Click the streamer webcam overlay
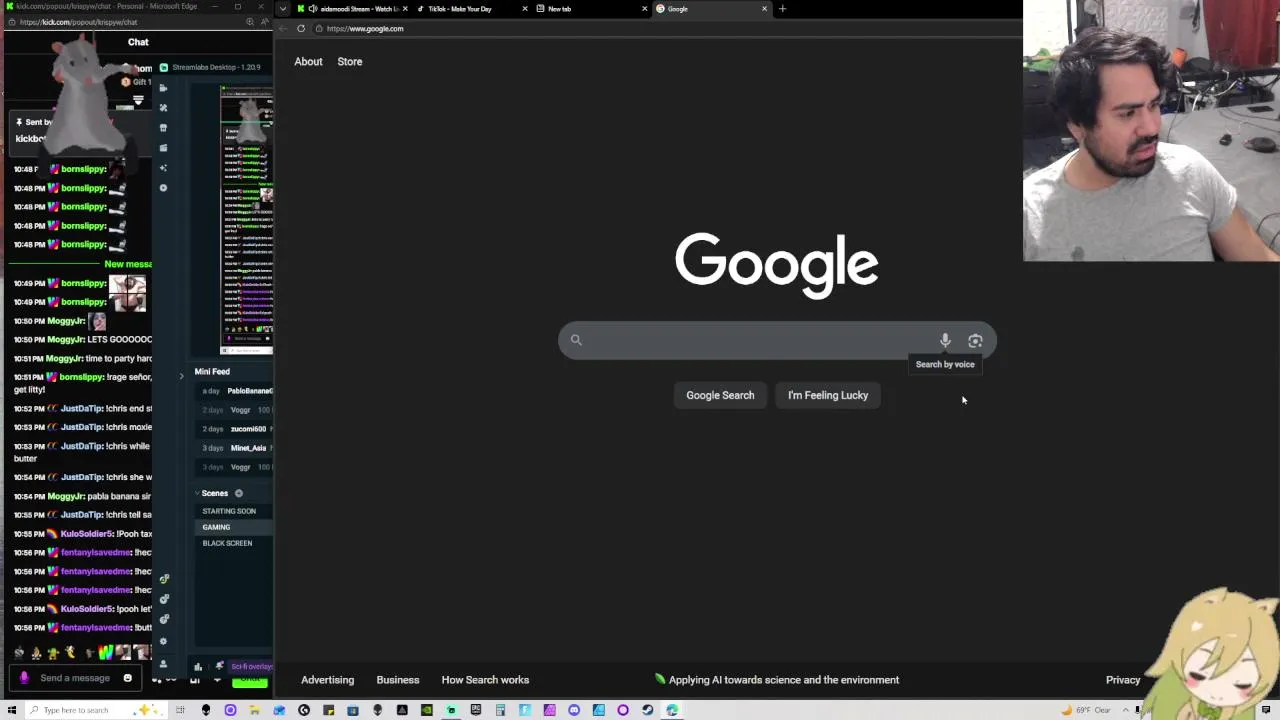The height and width of the screenshot is (720, 1280). click(x=1151, y=131)
